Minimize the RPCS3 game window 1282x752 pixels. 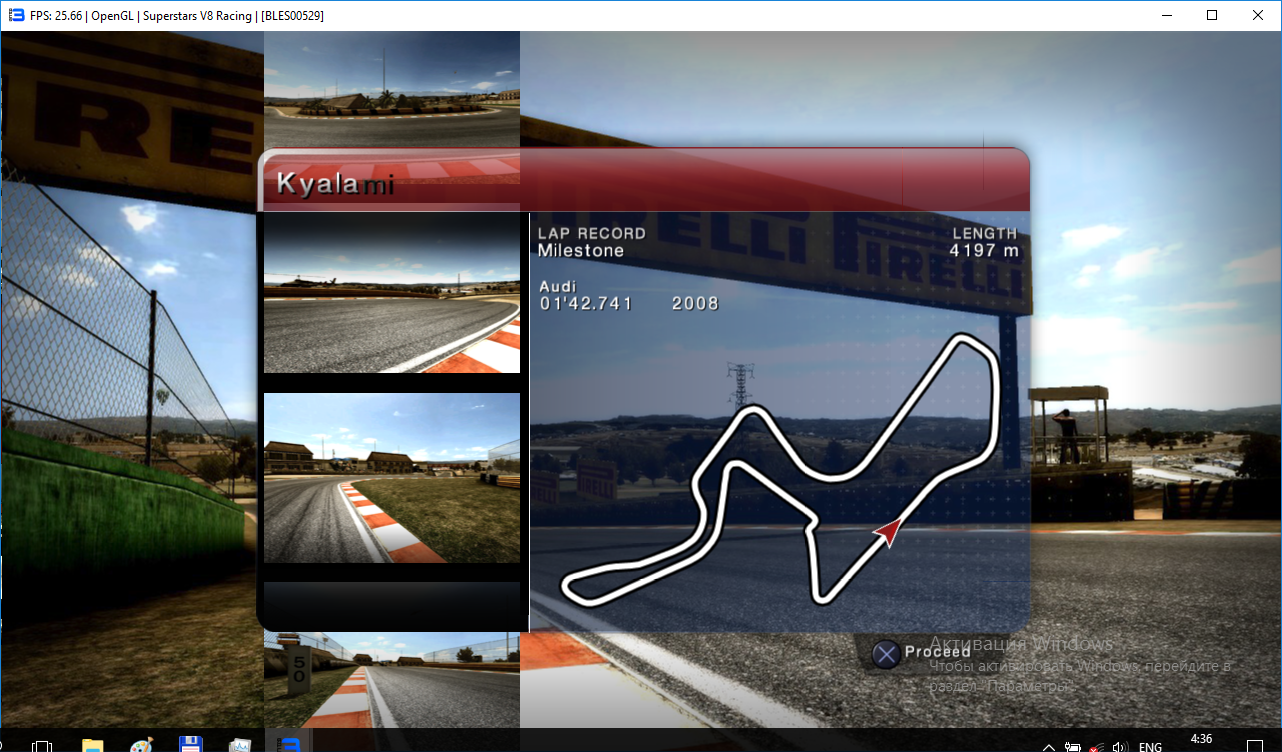1166,15
